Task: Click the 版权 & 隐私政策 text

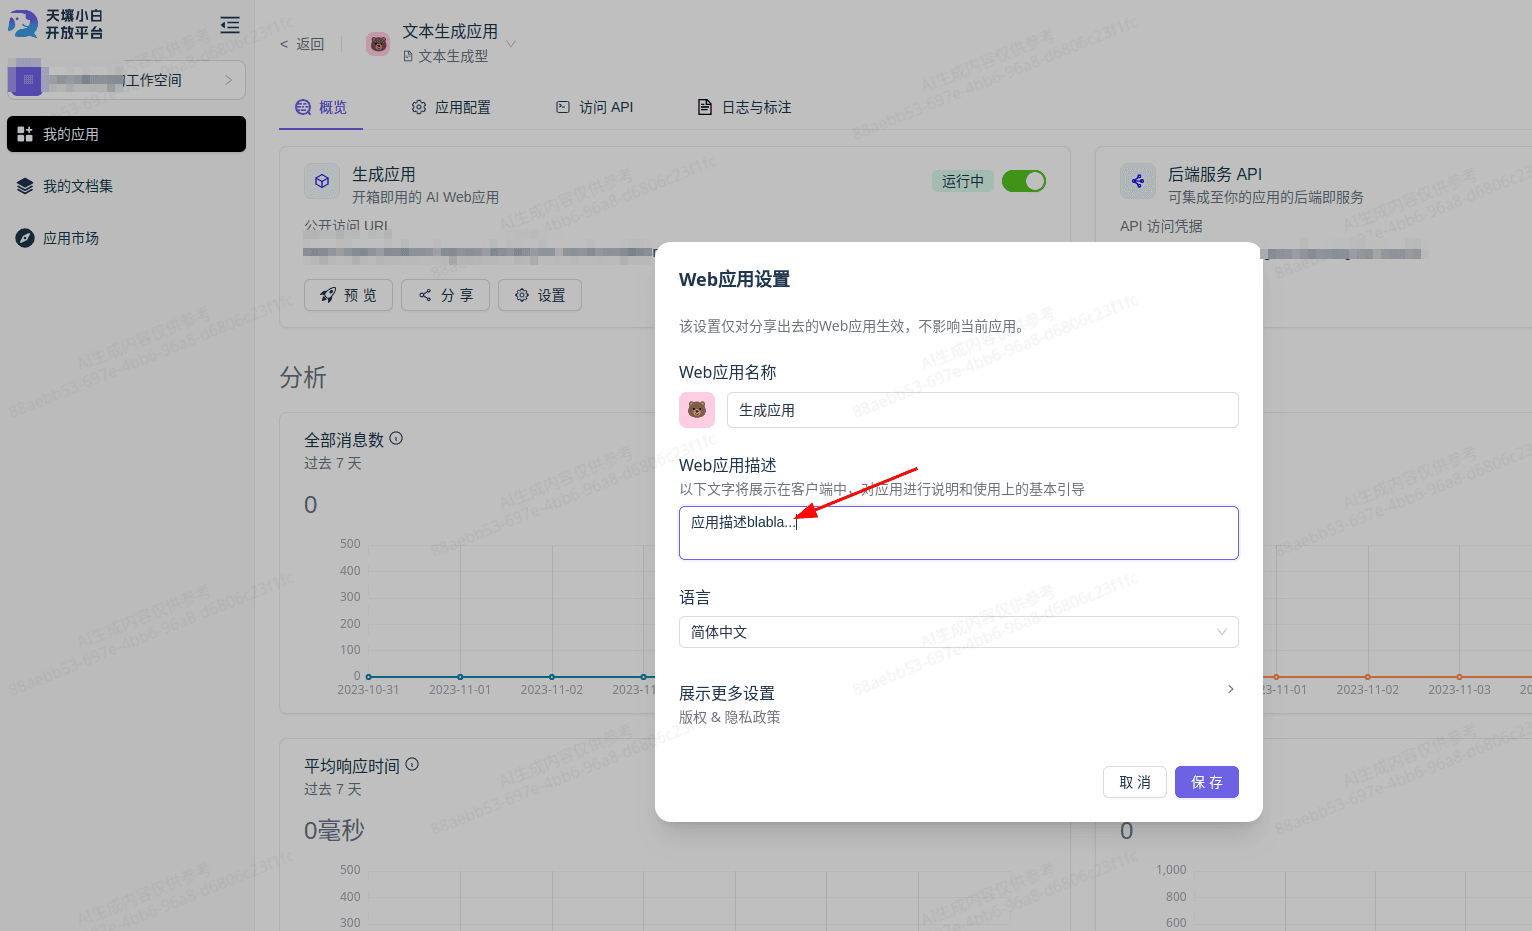Action: coord(730,717)
